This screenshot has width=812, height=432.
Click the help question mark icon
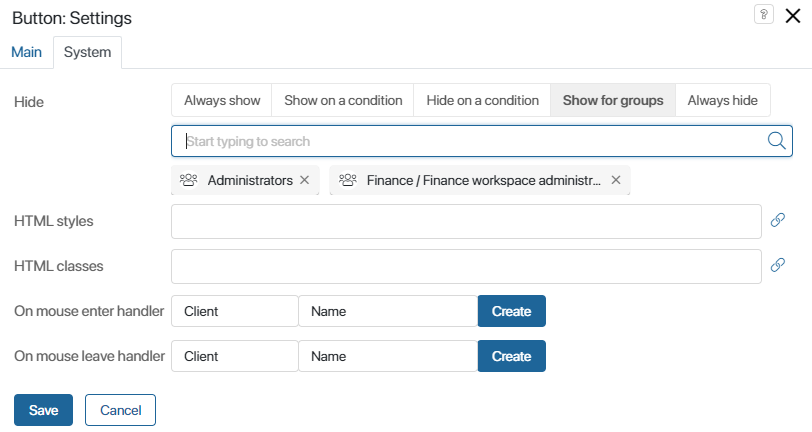coord(763,14)
